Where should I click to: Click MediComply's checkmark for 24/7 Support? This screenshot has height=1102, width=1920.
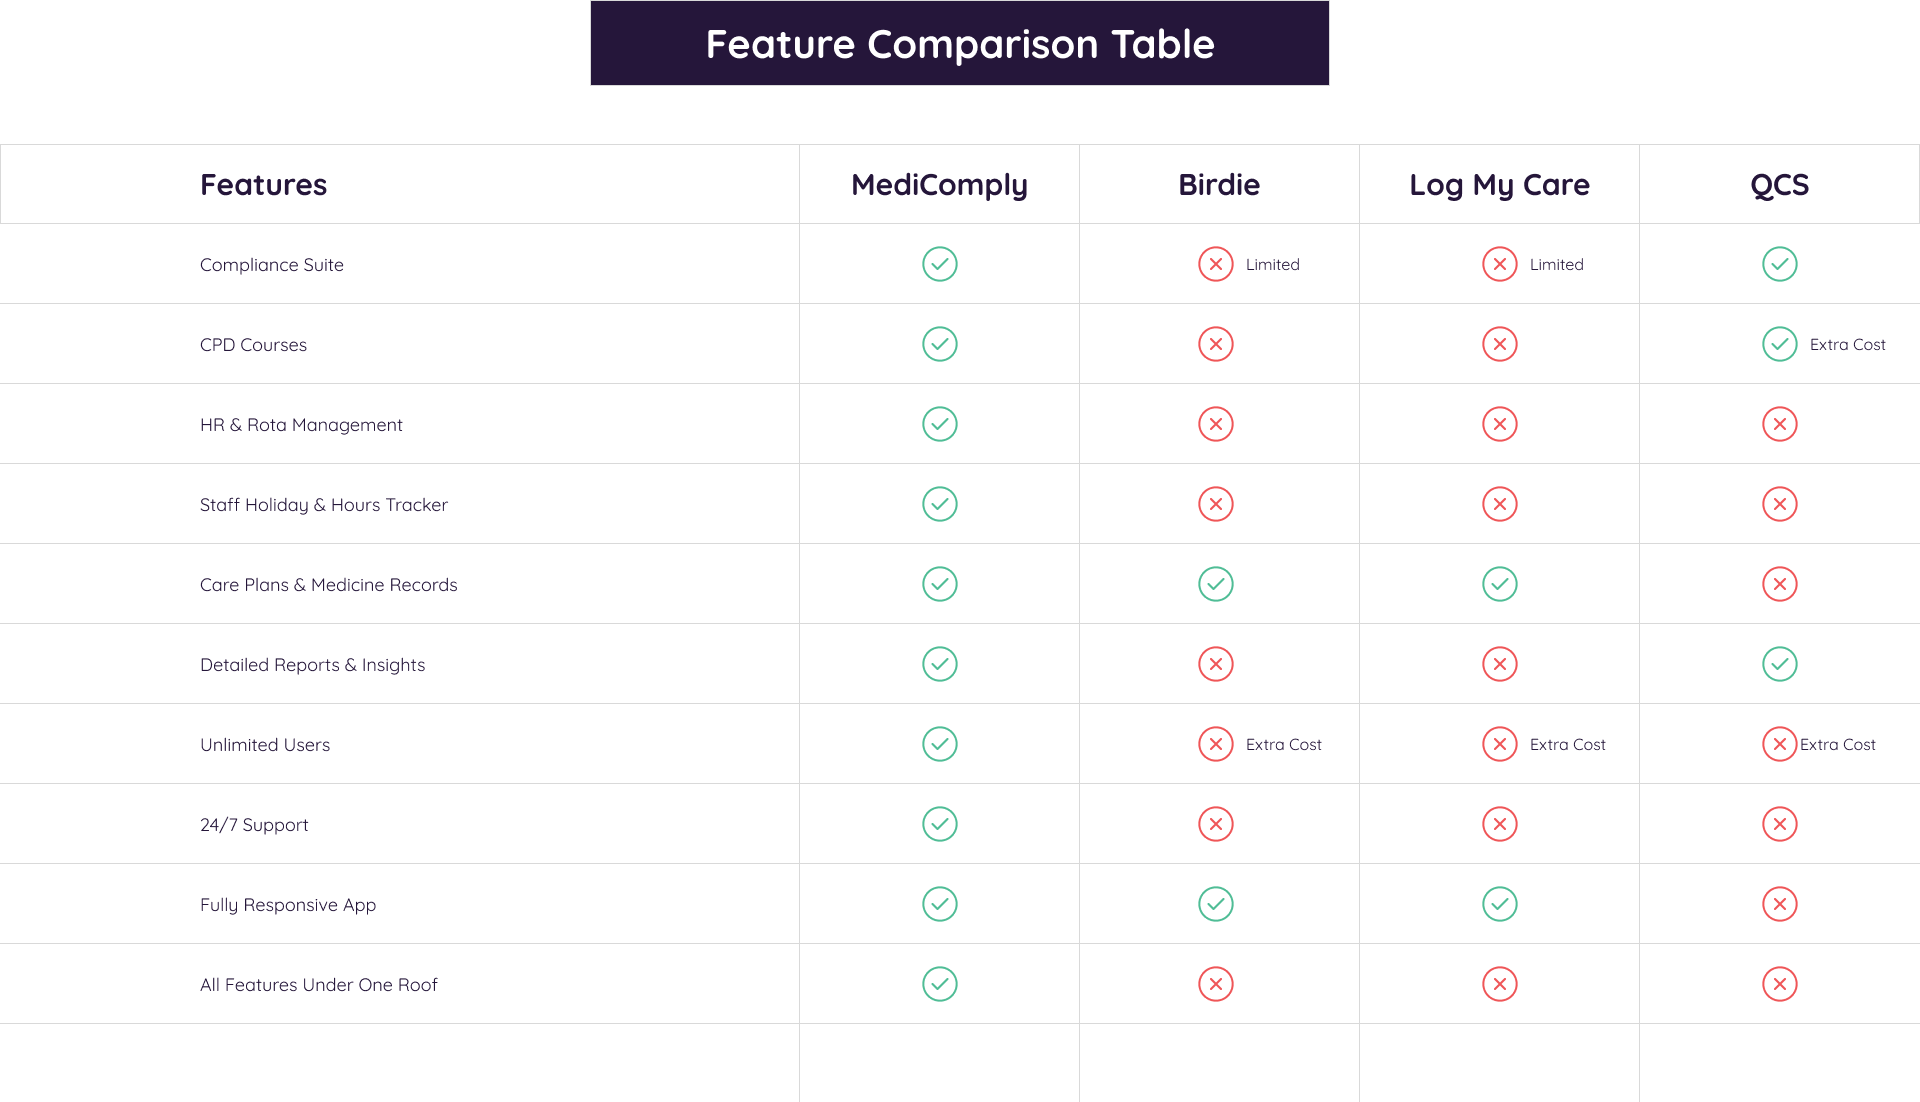[x=939, y=824]
